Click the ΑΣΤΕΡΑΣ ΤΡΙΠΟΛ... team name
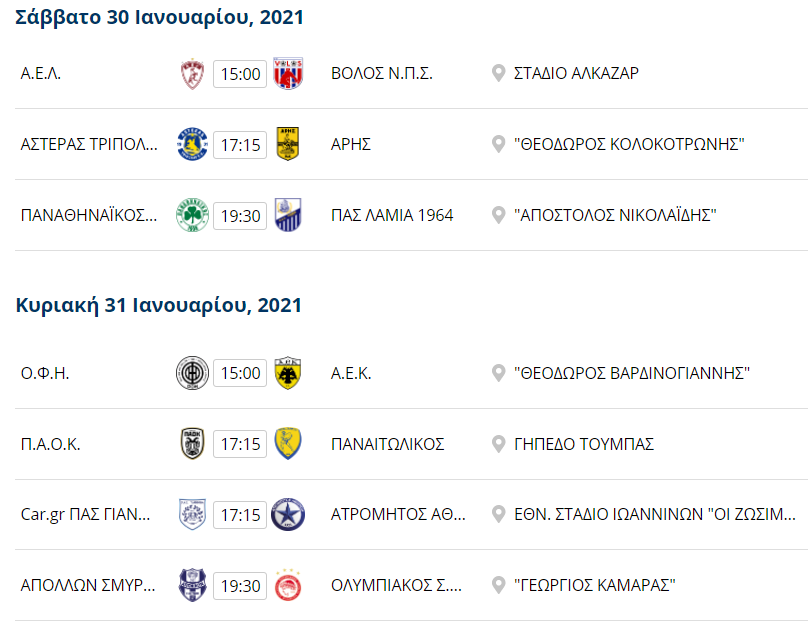808x627 pixels. pyautogui.click(x=89, y=145)
